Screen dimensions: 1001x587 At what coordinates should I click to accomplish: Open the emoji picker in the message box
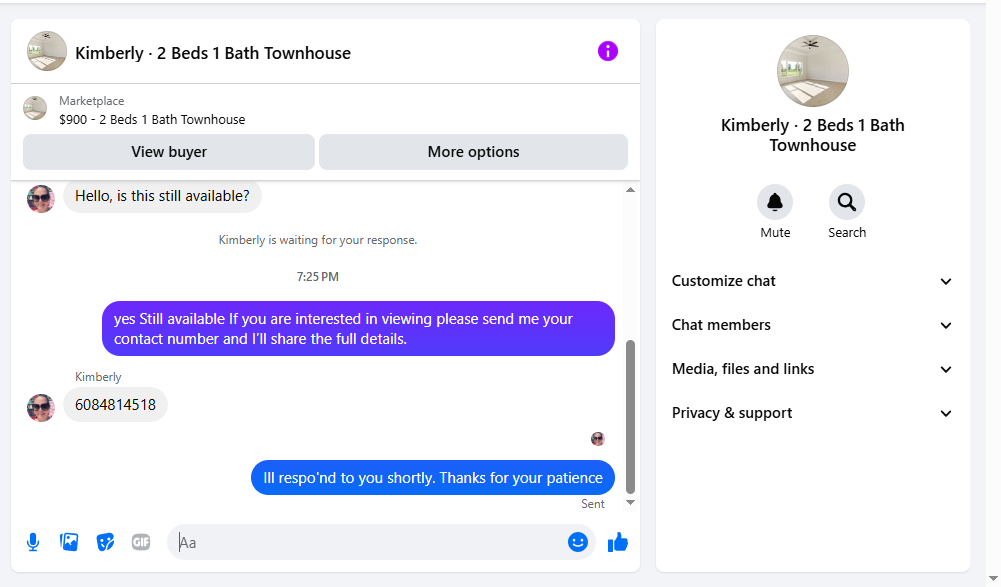(577, 542)
